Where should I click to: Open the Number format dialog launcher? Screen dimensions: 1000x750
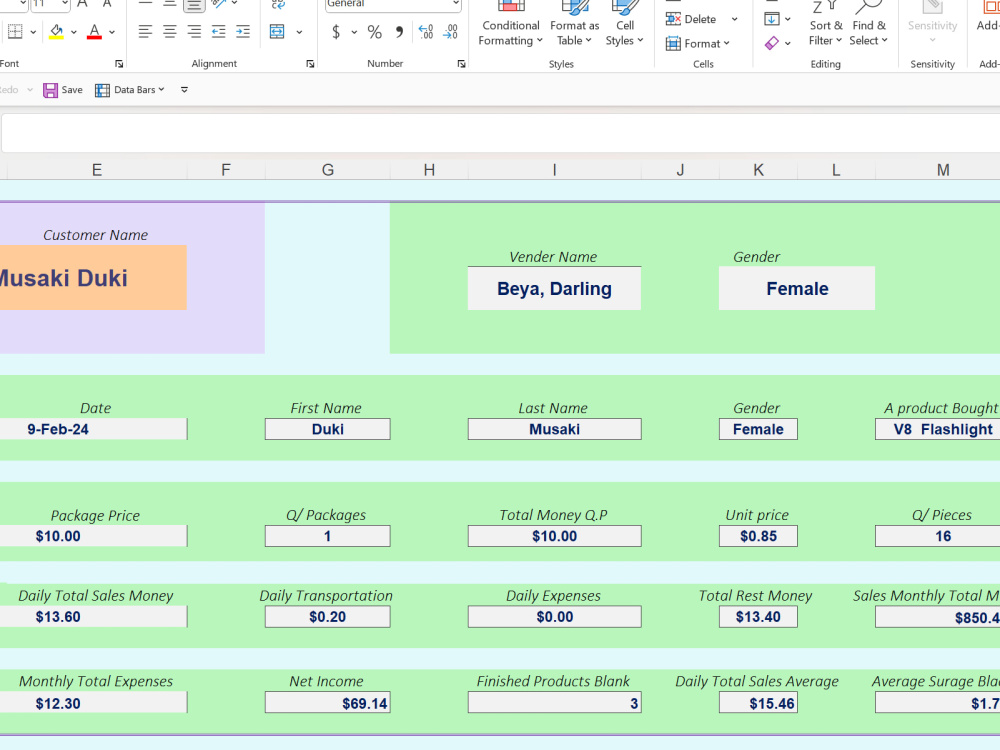pyautogui.click(x=461, y=64)
